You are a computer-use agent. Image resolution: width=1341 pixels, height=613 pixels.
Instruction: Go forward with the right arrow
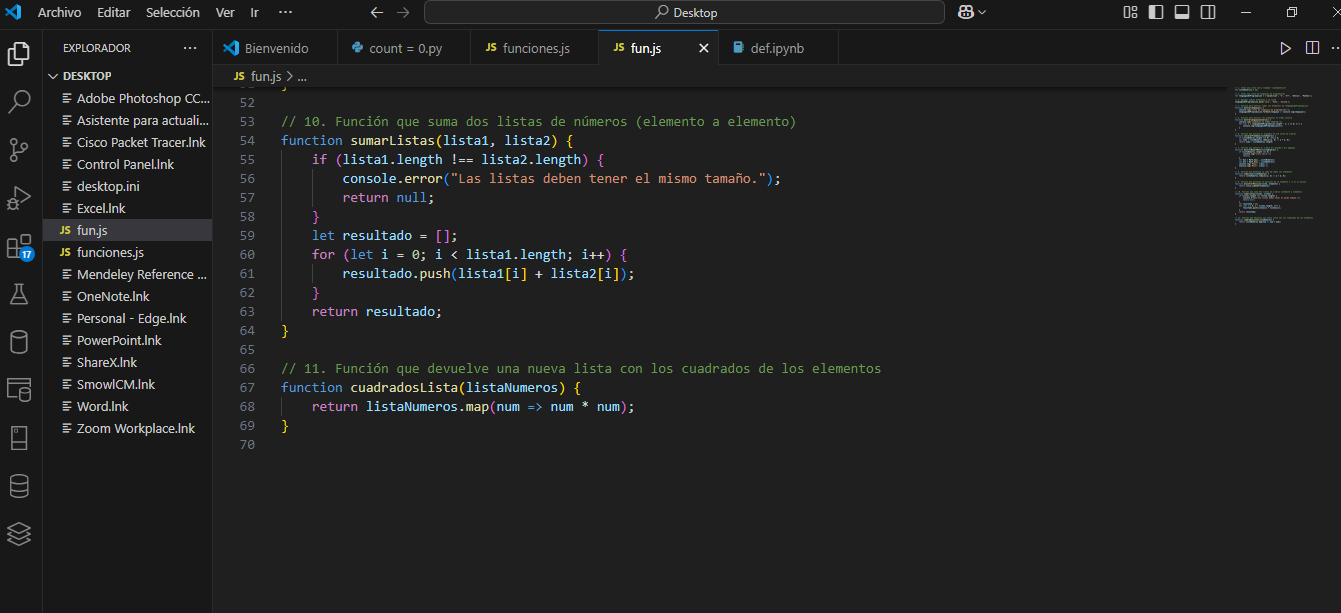click(x=403, y=13)
